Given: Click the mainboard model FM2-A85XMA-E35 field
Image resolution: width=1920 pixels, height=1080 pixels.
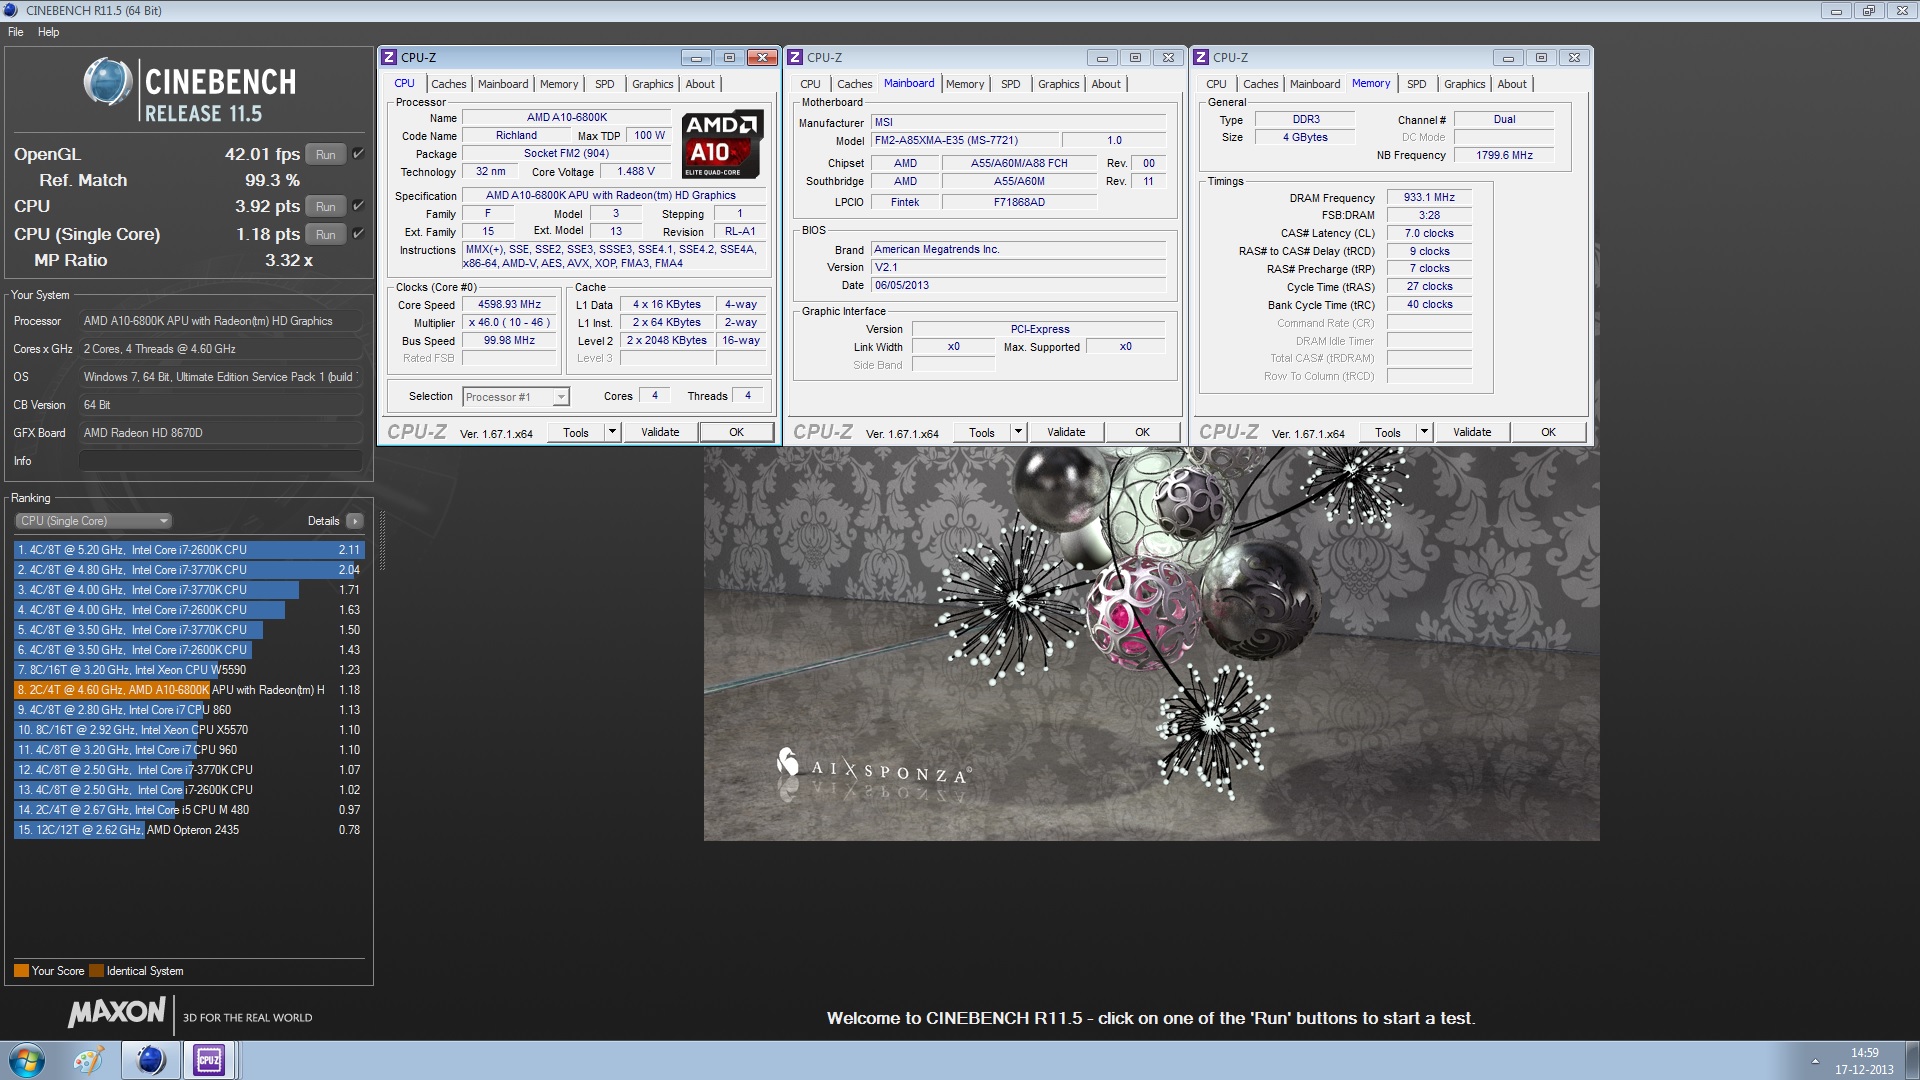Looking at the screenshot, I should pos(964,141).
